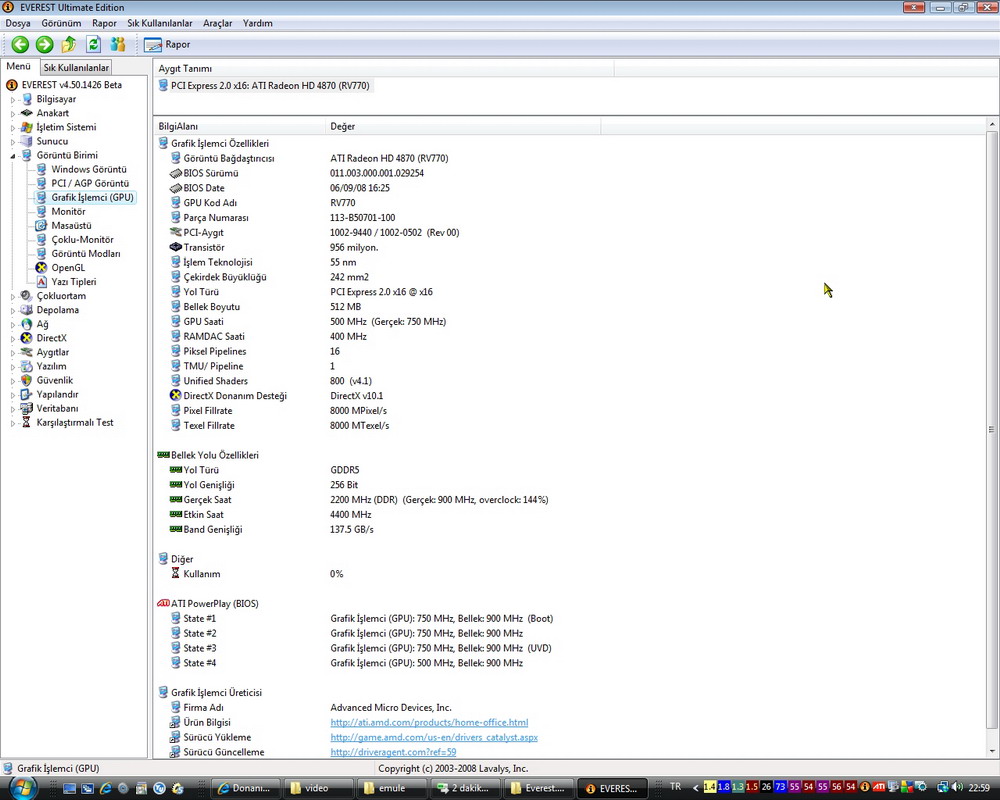Select the Band Genişliği row
Viewport: 1000px width, 800px height.
(569, 530)
